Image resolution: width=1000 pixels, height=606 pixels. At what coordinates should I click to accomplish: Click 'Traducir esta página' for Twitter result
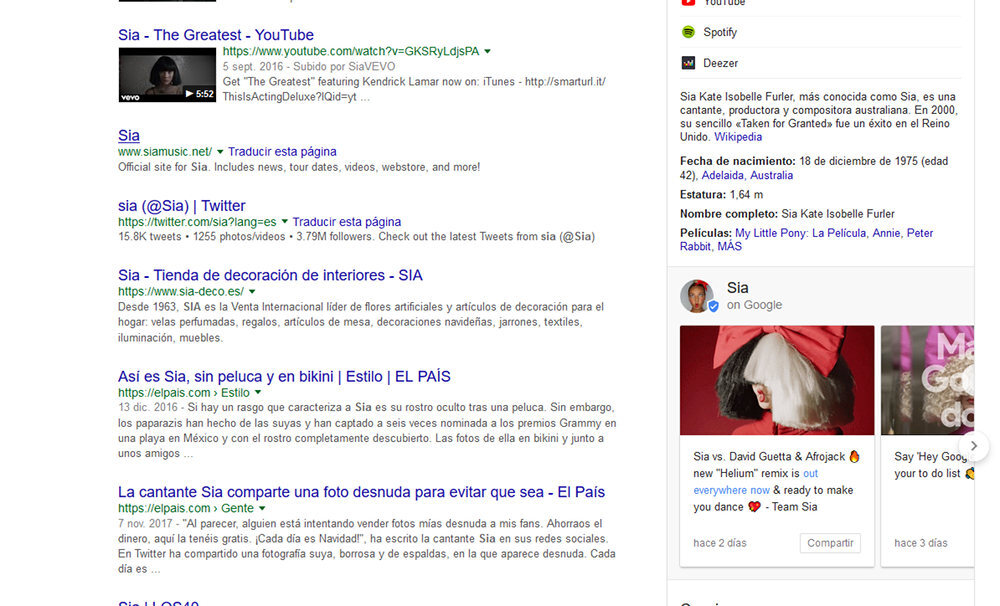pos(347,222)
